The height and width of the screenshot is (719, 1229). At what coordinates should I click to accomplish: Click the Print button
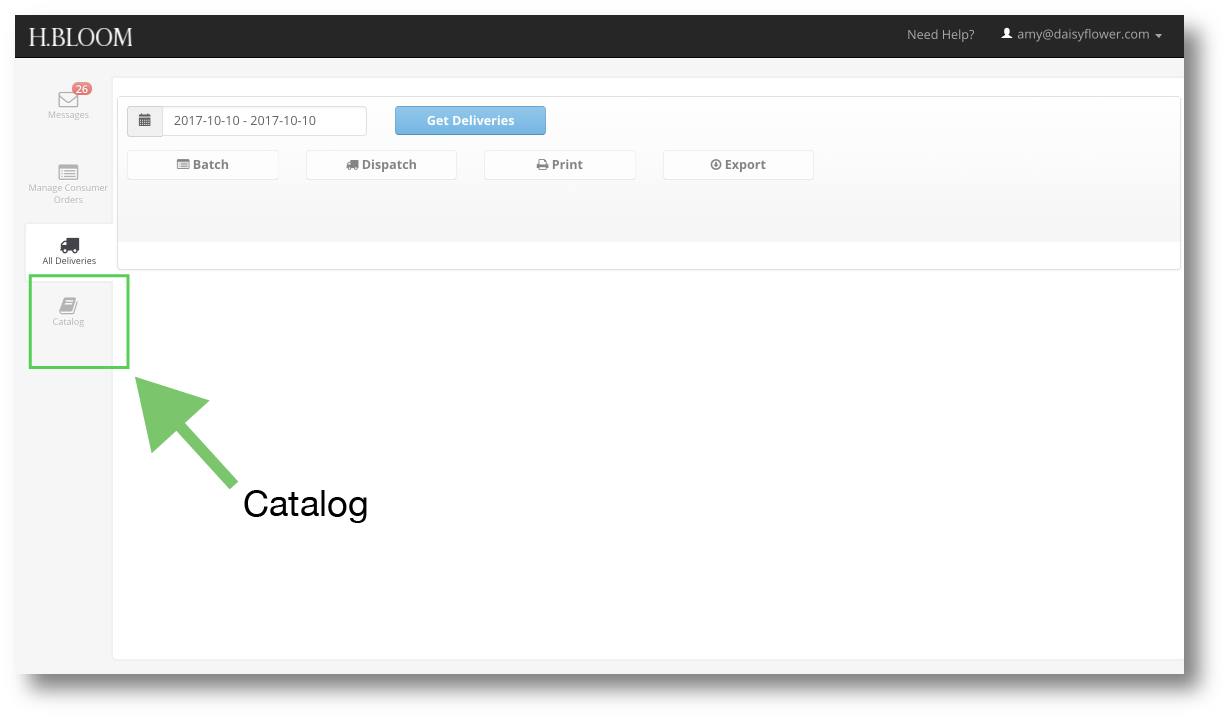click(560, 165)
